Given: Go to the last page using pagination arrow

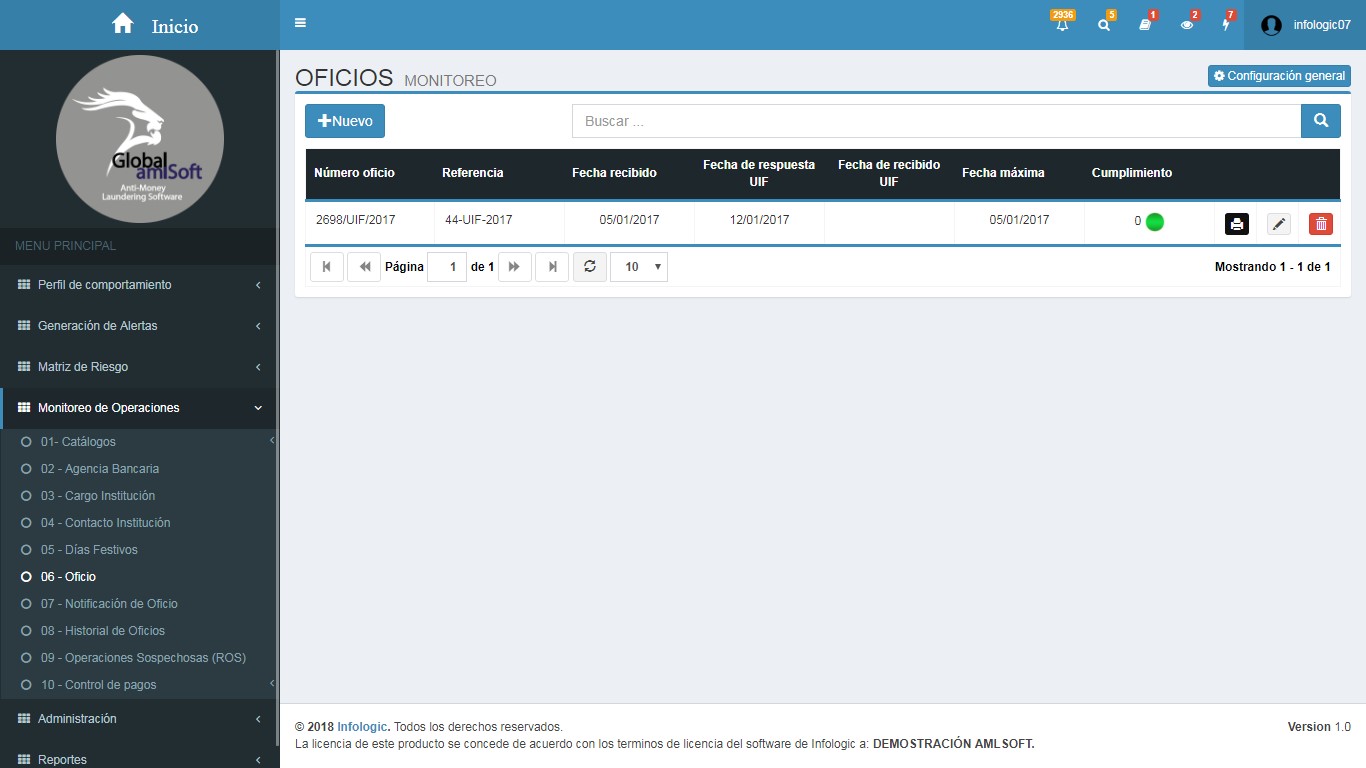Looking at the screenshot, I should click(x=552, y=267).
